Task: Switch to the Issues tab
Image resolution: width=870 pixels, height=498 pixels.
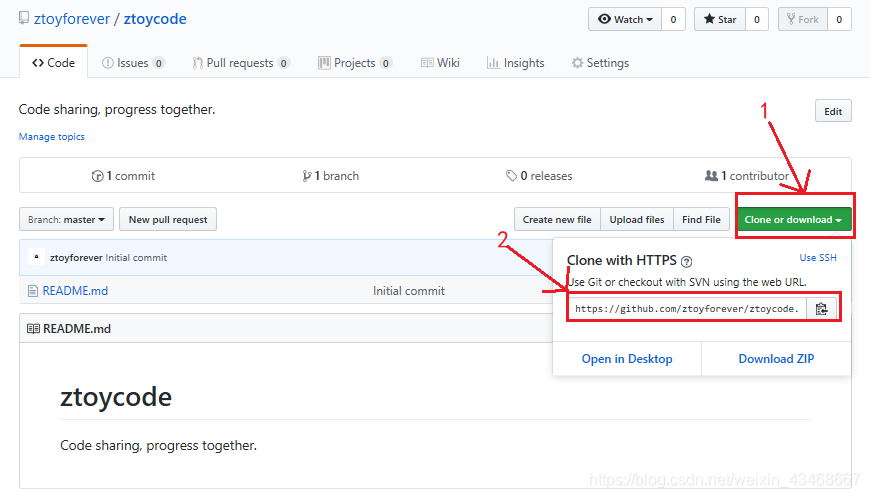Action: [x=133, y=63]
